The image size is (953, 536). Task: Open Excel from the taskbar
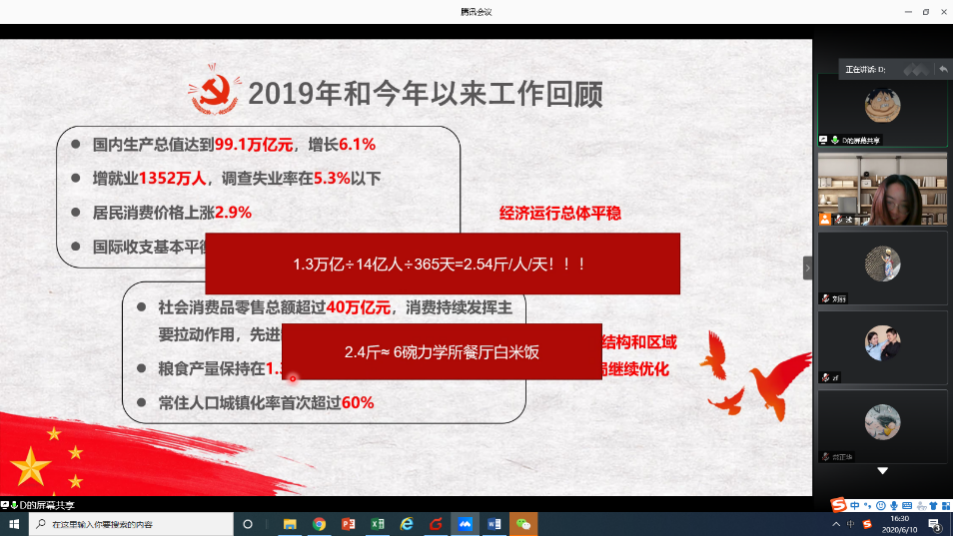point(377,524)
